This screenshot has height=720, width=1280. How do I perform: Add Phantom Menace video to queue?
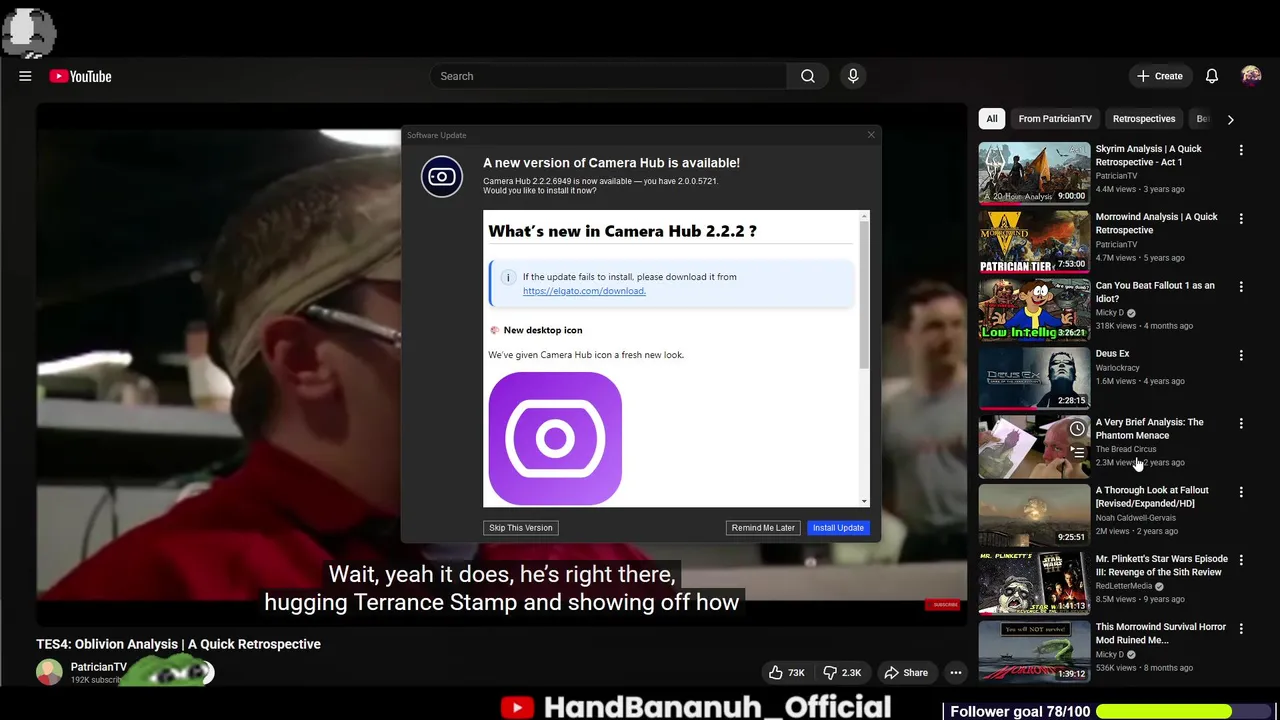[x=1077, y=453]
